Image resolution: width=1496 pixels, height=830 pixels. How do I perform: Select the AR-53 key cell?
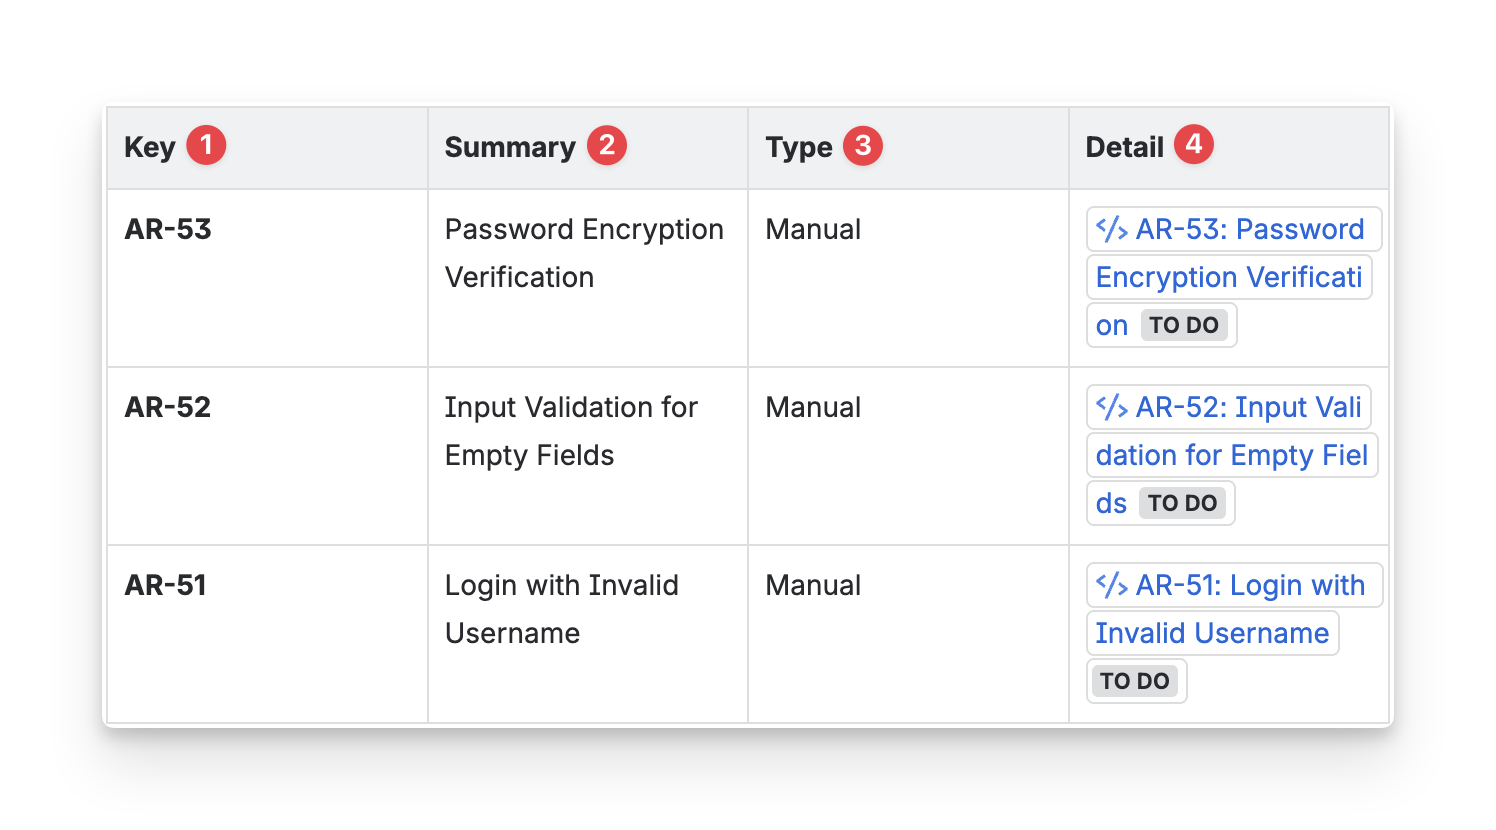(168, 229)
